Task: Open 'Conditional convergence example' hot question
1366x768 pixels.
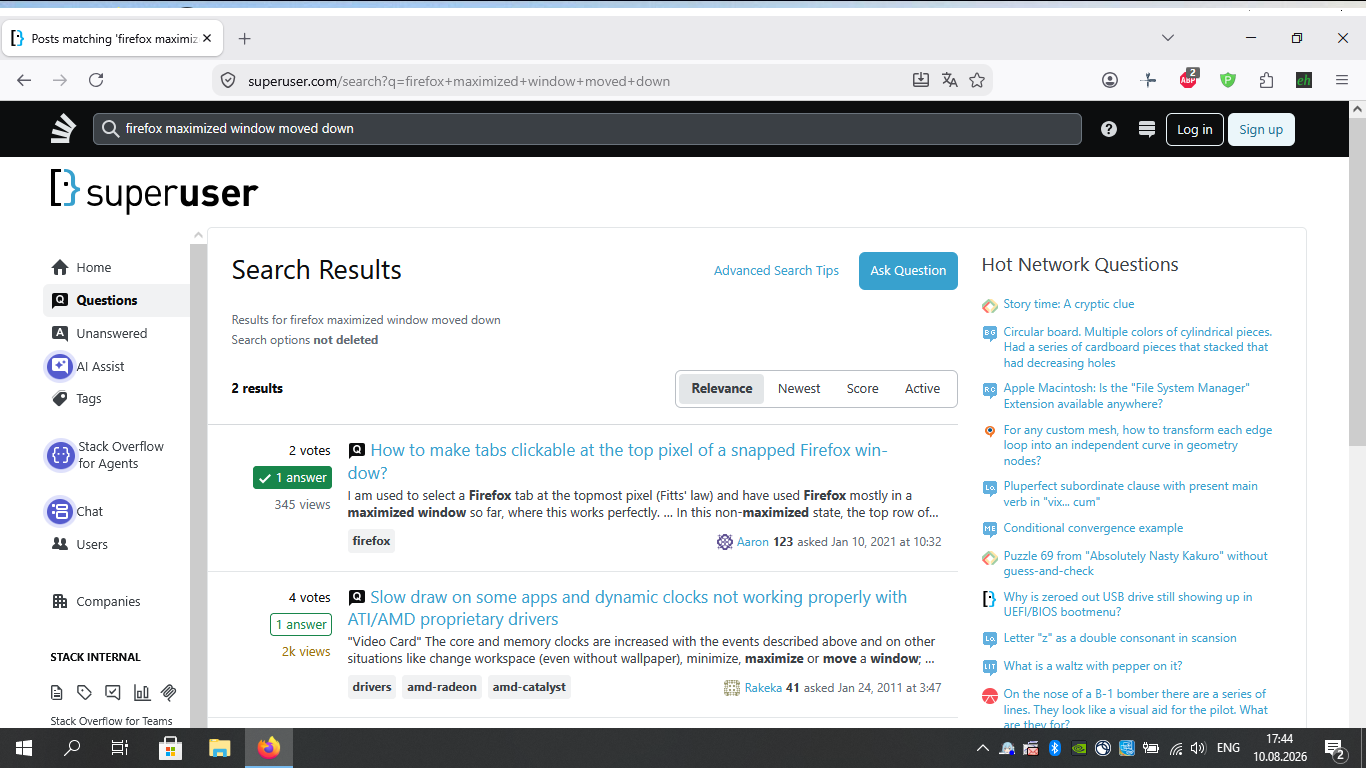Action: (1093, 528)
